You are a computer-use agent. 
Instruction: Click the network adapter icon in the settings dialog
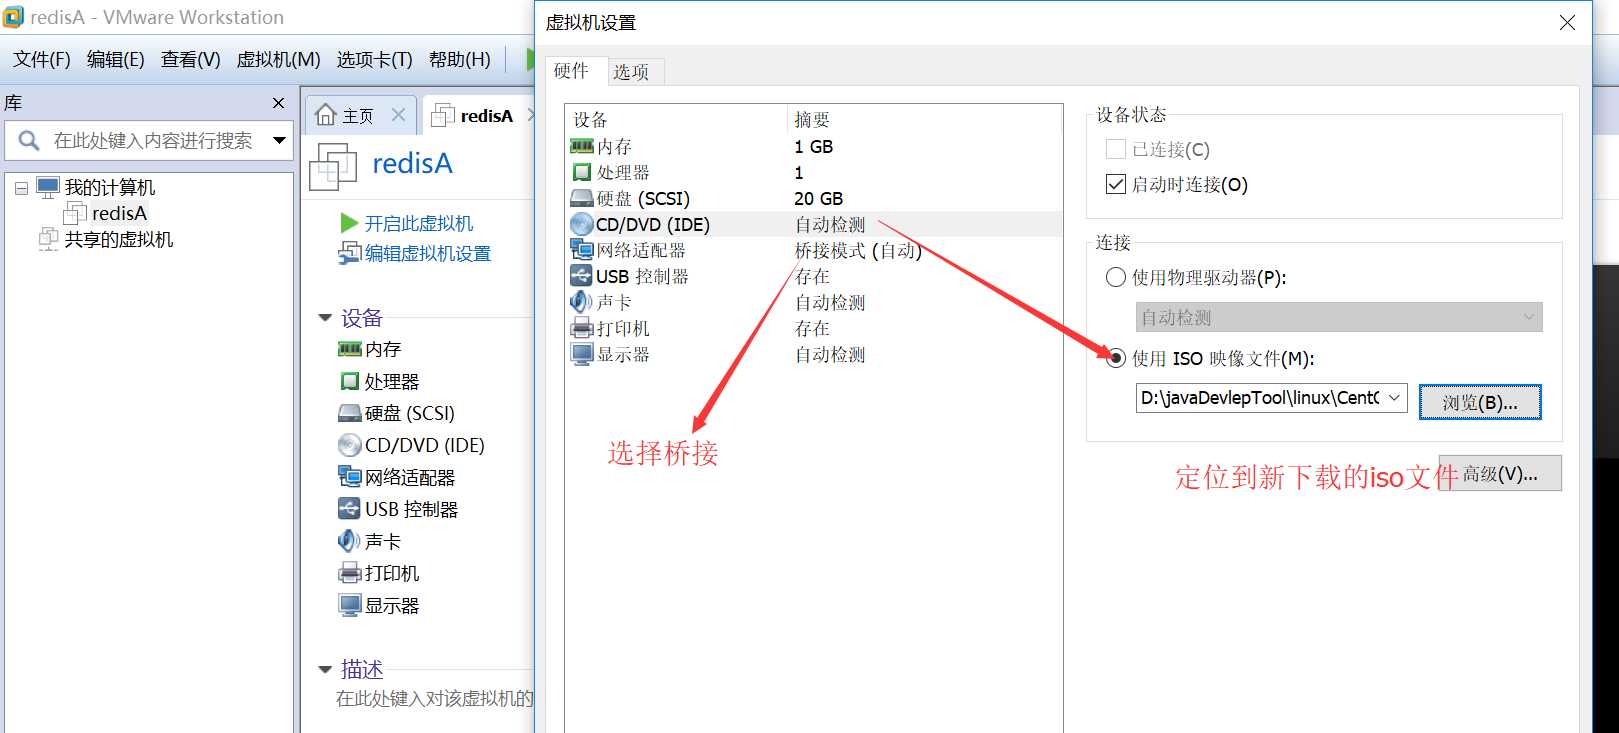pos(581,250)
